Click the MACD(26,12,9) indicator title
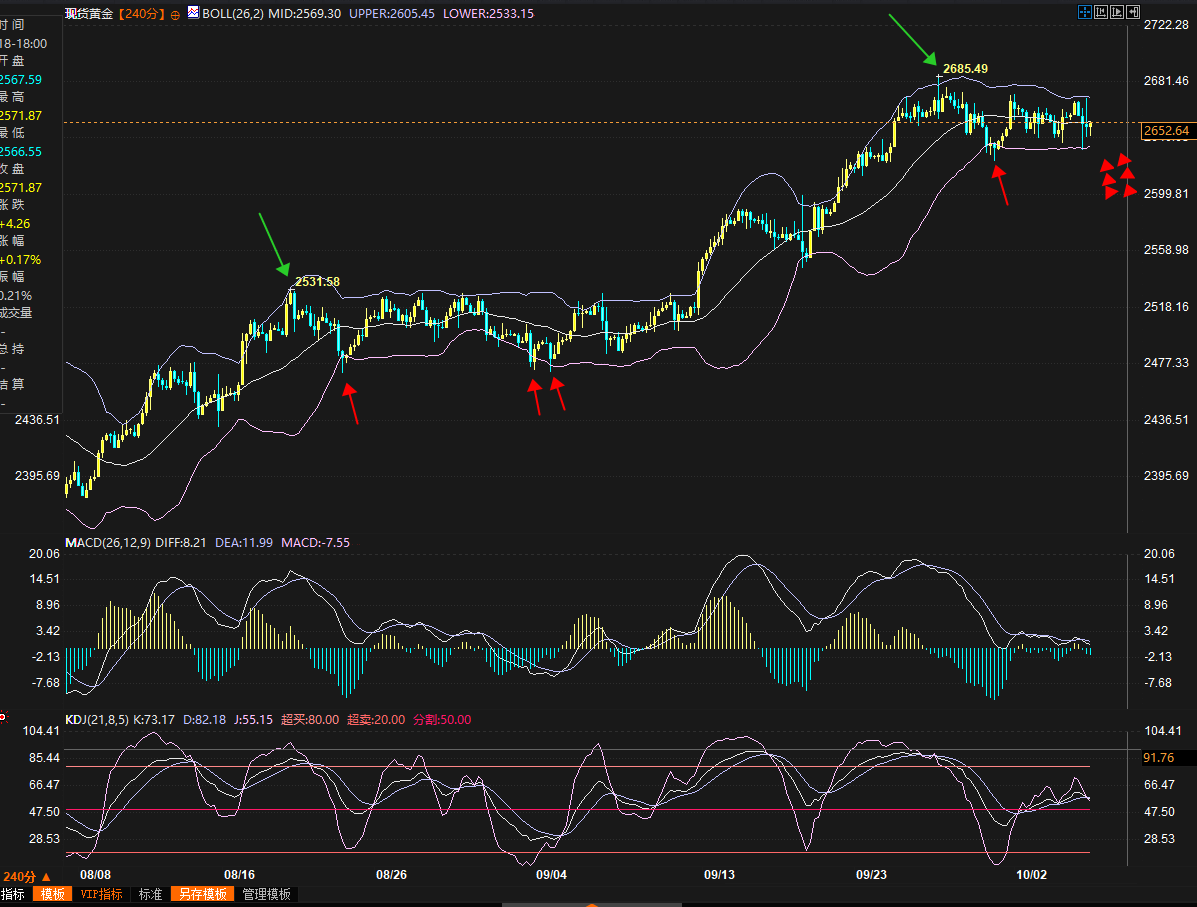Image resolution: width=1197 pixels, height=907 pixels. [109, 543]
